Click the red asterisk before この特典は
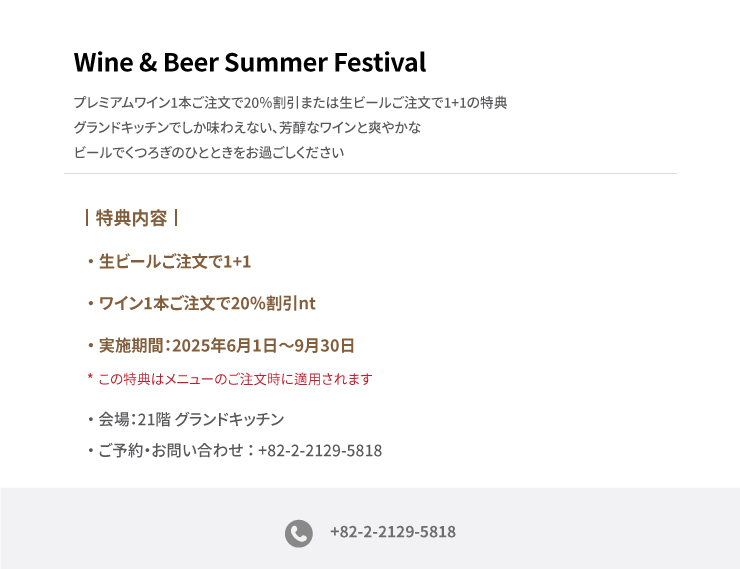 tap(90, 377)
